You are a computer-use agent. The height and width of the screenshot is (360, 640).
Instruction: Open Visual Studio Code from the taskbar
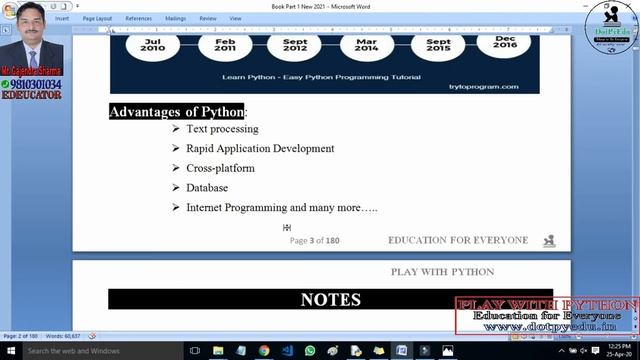287,351
